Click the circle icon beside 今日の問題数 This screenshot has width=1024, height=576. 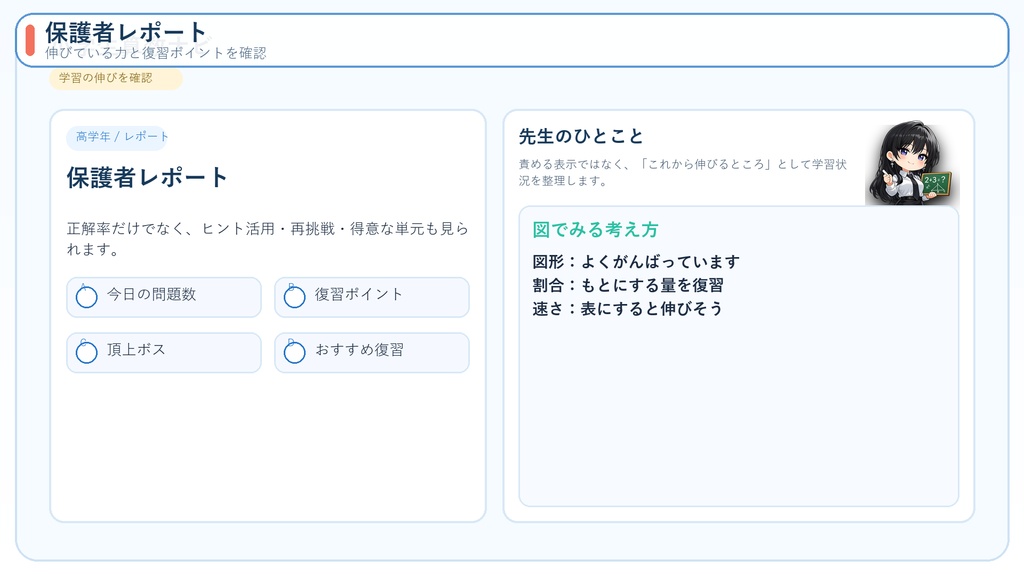(87, 297)
